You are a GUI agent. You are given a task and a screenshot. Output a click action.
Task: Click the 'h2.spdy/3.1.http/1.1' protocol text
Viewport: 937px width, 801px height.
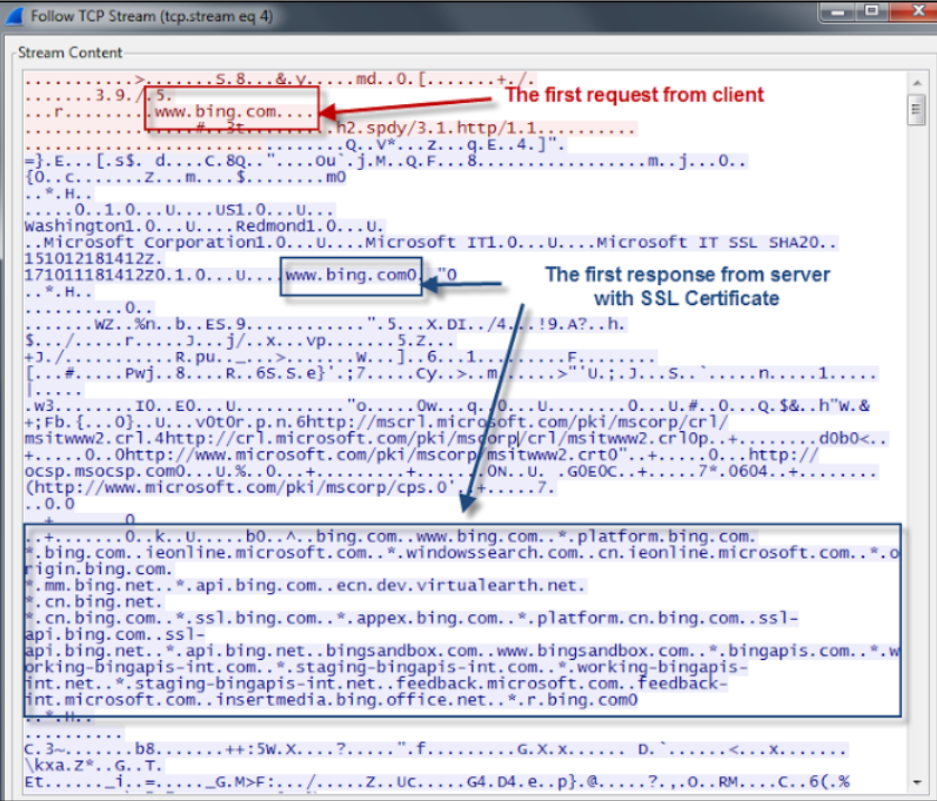436,128
